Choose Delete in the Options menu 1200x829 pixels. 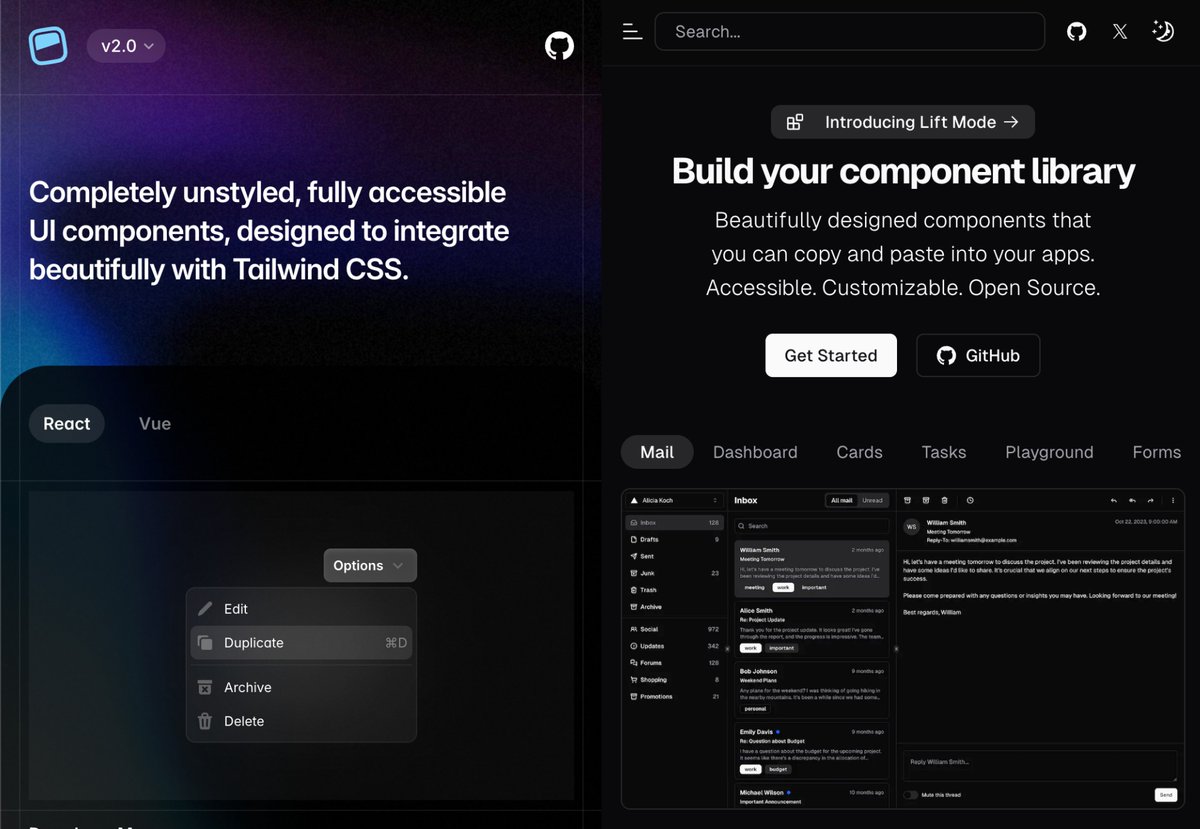(x=301, y=721)
